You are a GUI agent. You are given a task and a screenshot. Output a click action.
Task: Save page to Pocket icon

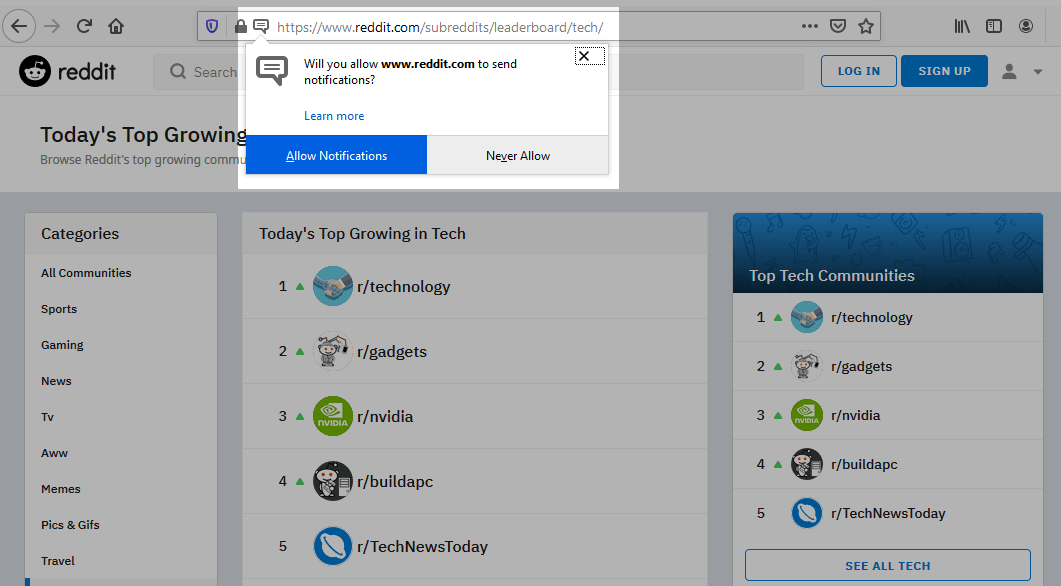(x=838, y=26)
